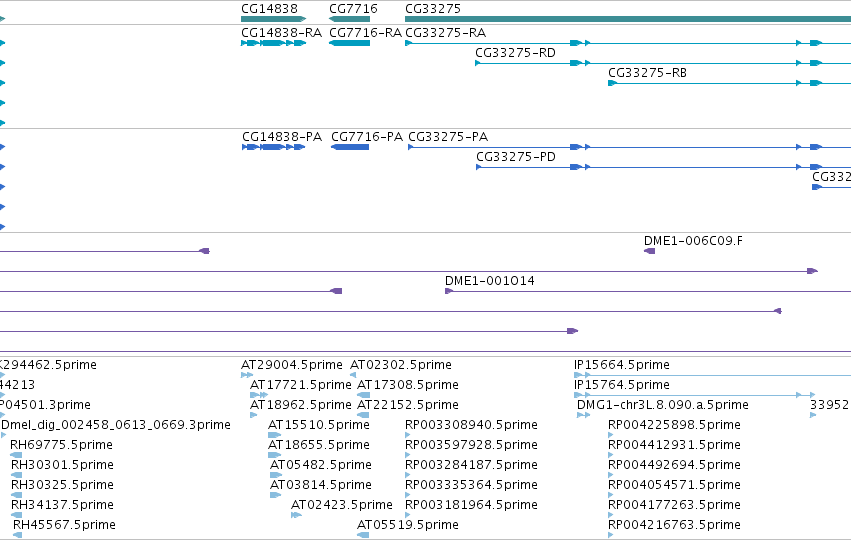Image resolution: width=851 pixels, height=540 pixels.
Task: Select the CG14838-PA protein label
Action: [282, 137]
